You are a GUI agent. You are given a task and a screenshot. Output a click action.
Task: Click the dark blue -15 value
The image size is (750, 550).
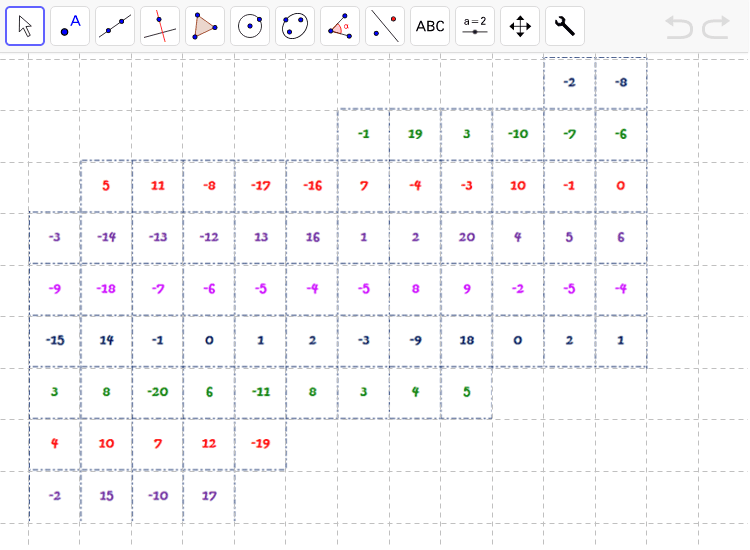[55, 341]
